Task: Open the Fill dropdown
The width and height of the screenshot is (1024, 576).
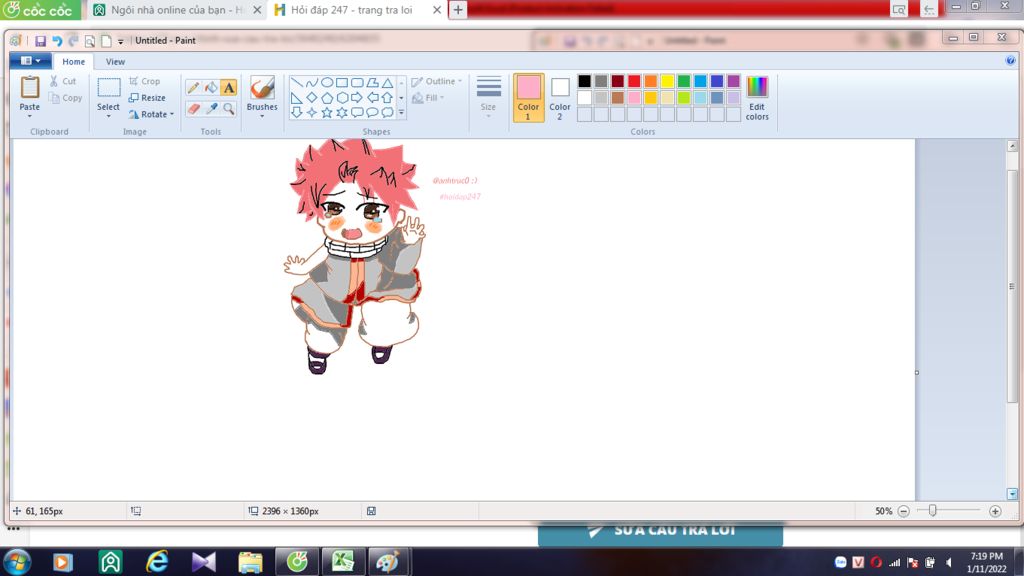Action: point(428,98)
